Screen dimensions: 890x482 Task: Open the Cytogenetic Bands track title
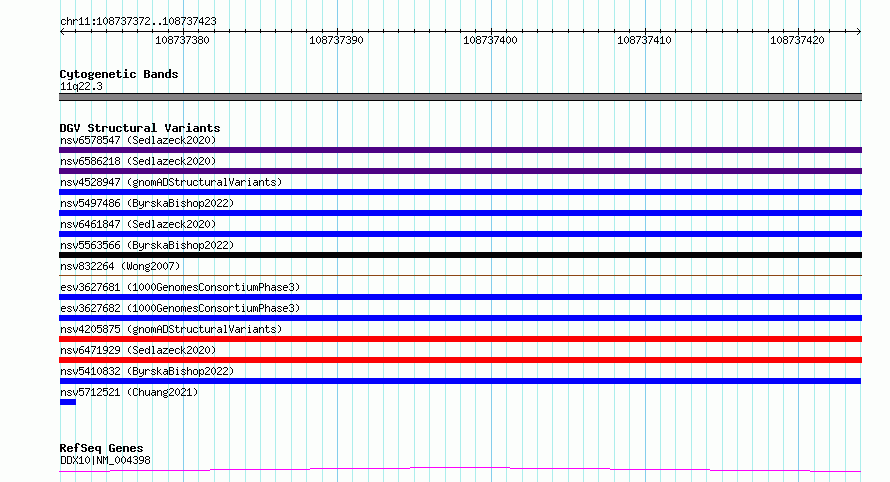click(x=119, y=74)
